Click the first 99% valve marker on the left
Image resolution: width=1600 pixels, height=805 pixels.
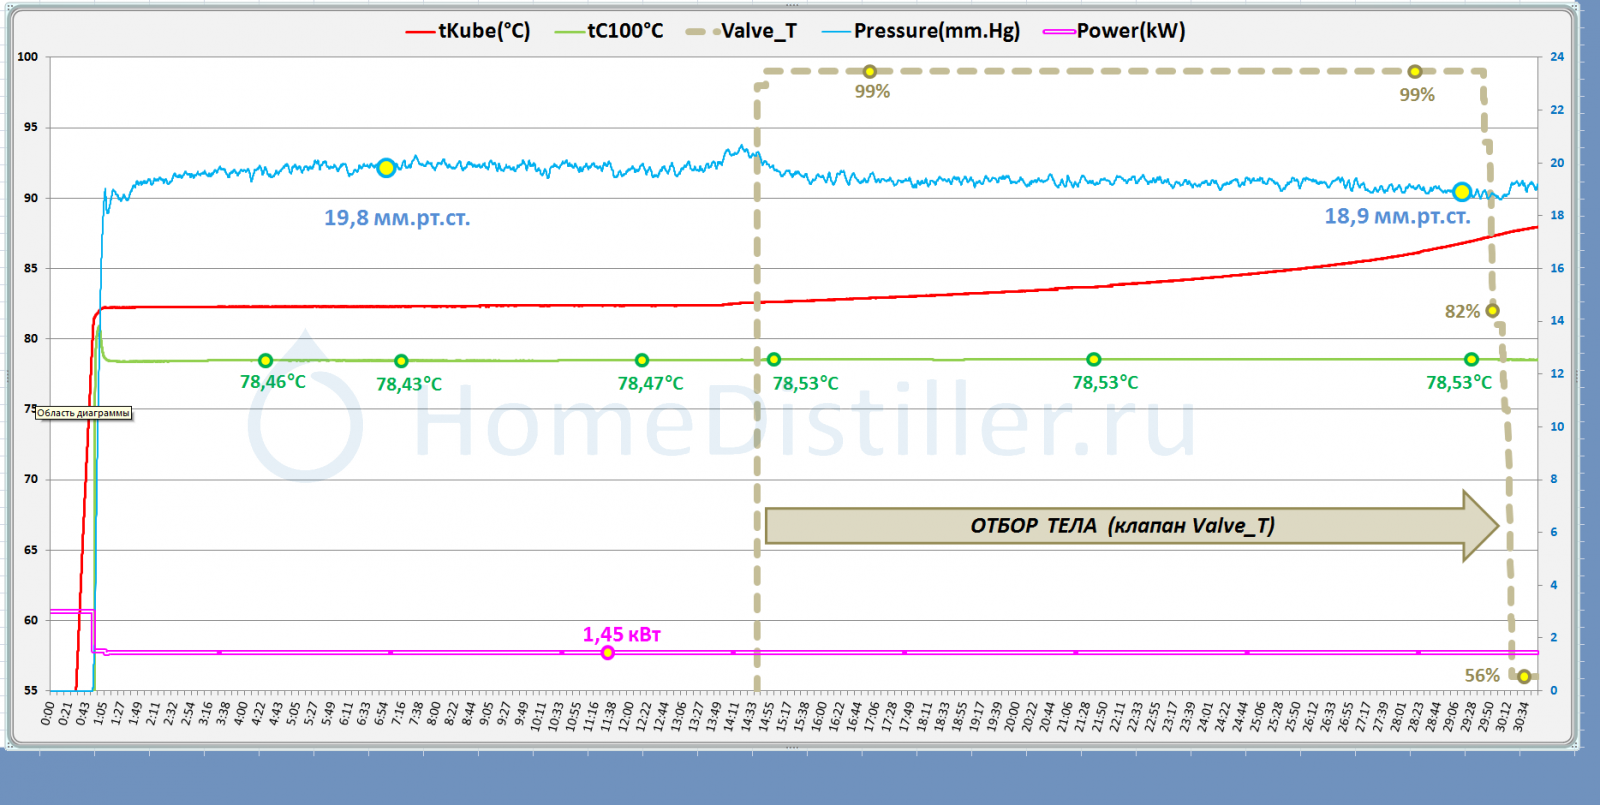[x=870, y=72]
